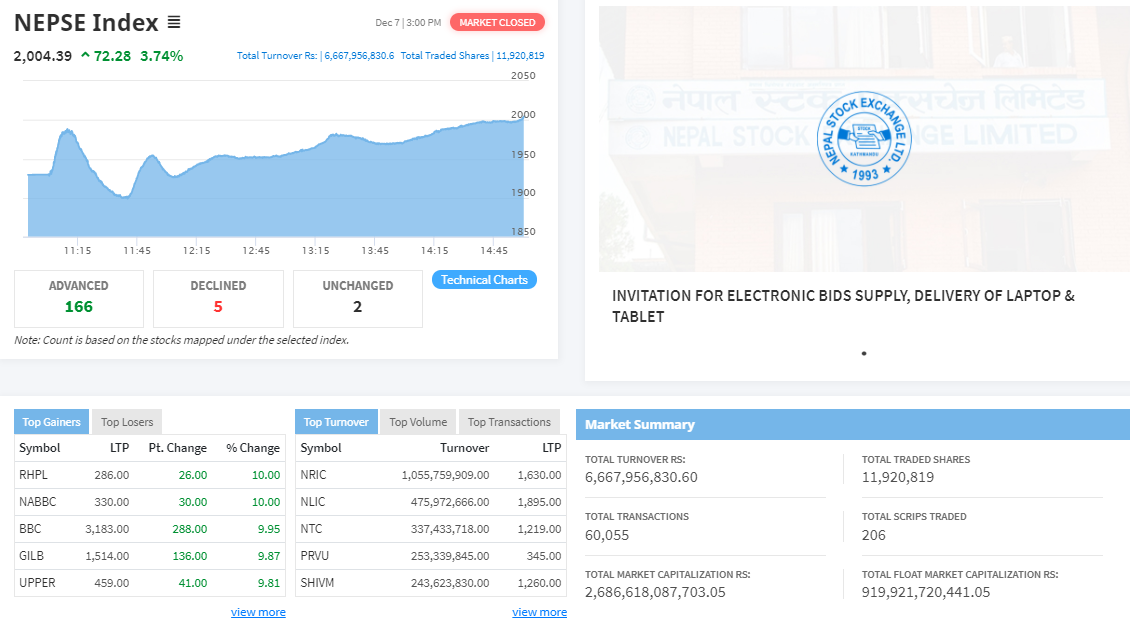Click market capitalization value 2,686,618,087,703.05

tap(655, 592)
